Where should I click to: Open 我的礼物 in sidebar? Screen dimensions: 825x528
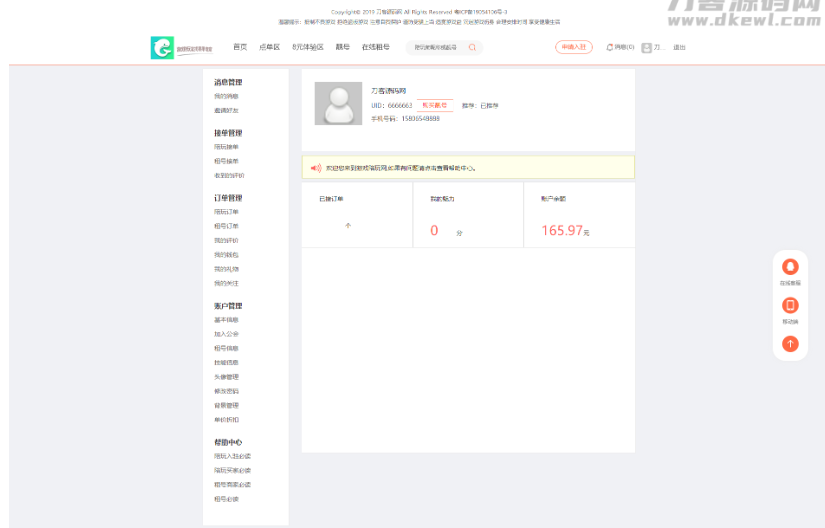(226, 269)
